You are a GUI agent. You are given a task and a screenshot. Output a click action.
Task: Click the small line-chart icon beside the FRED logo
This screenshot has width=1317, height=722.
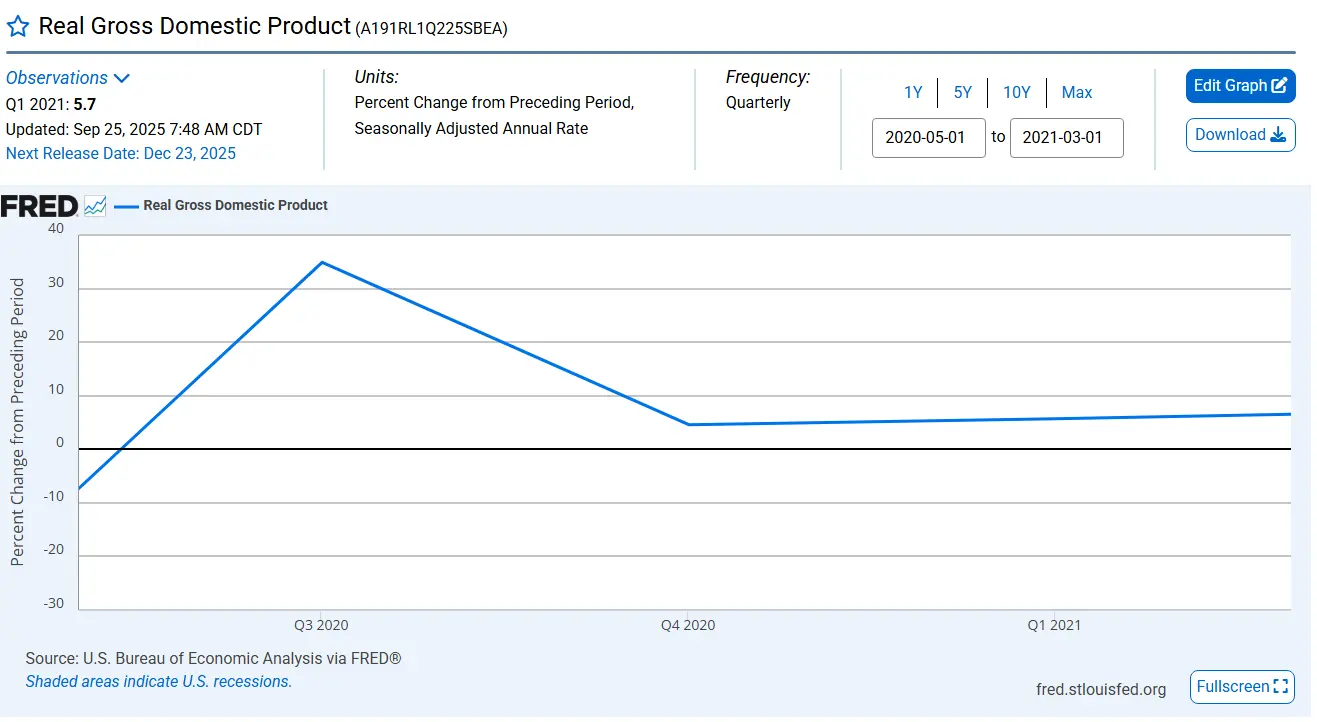click(95, 206)
